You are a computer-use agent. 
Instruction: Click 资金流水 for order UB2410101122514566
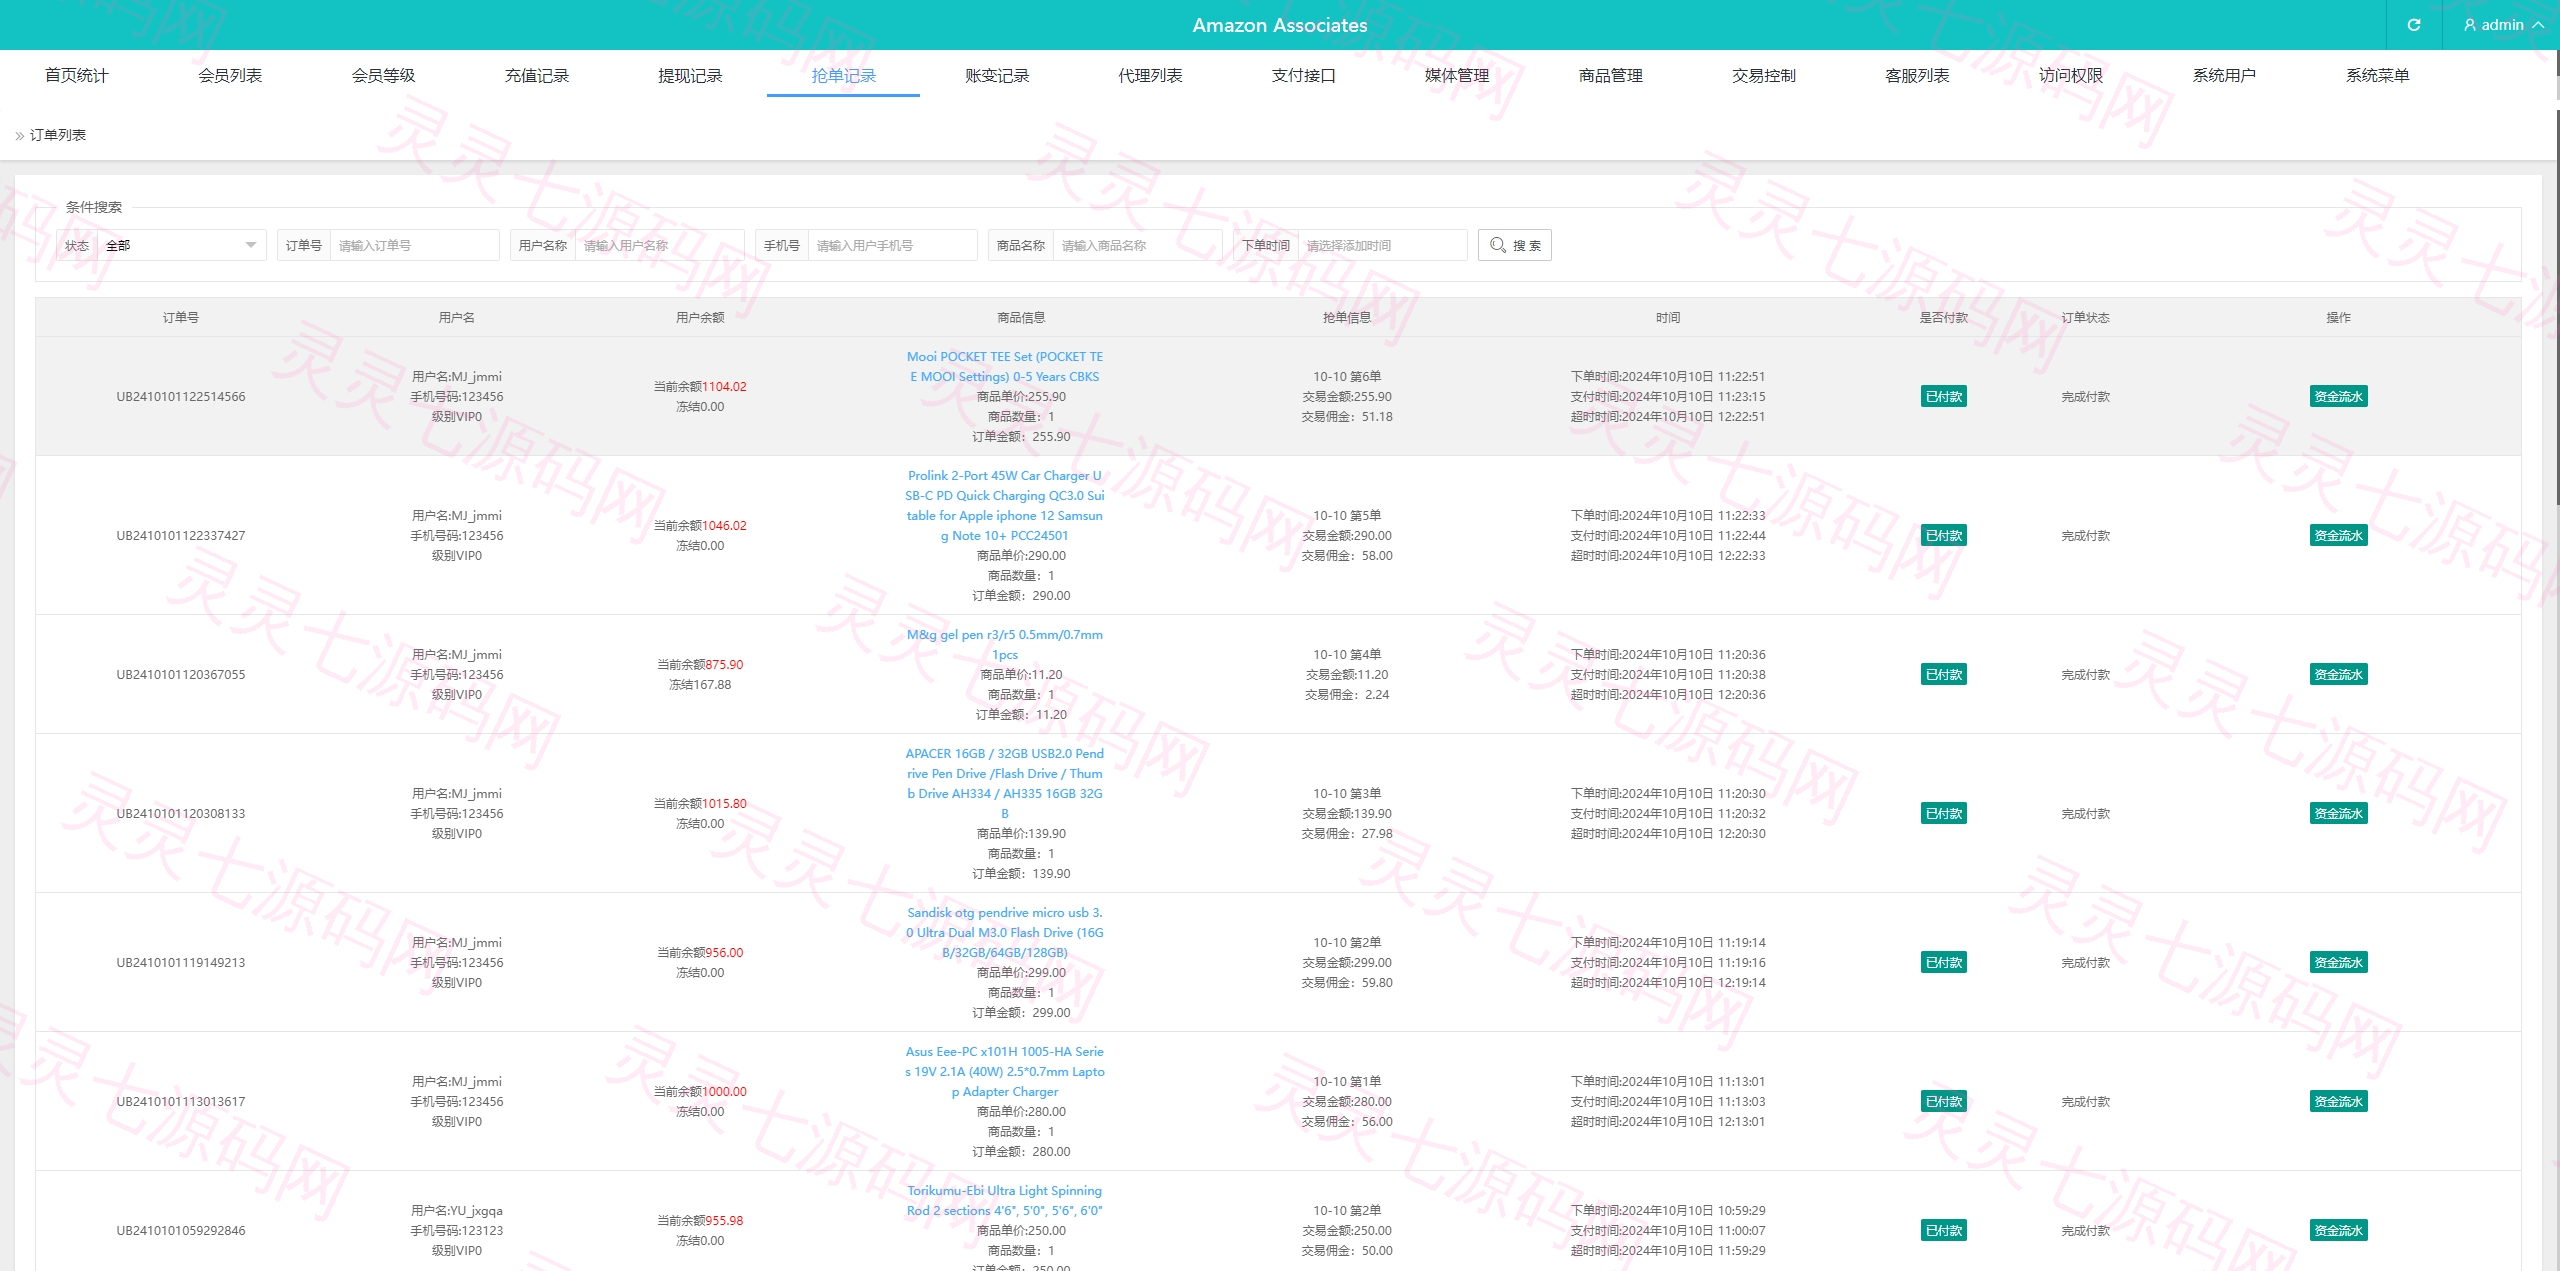(x=2338, y=397)
